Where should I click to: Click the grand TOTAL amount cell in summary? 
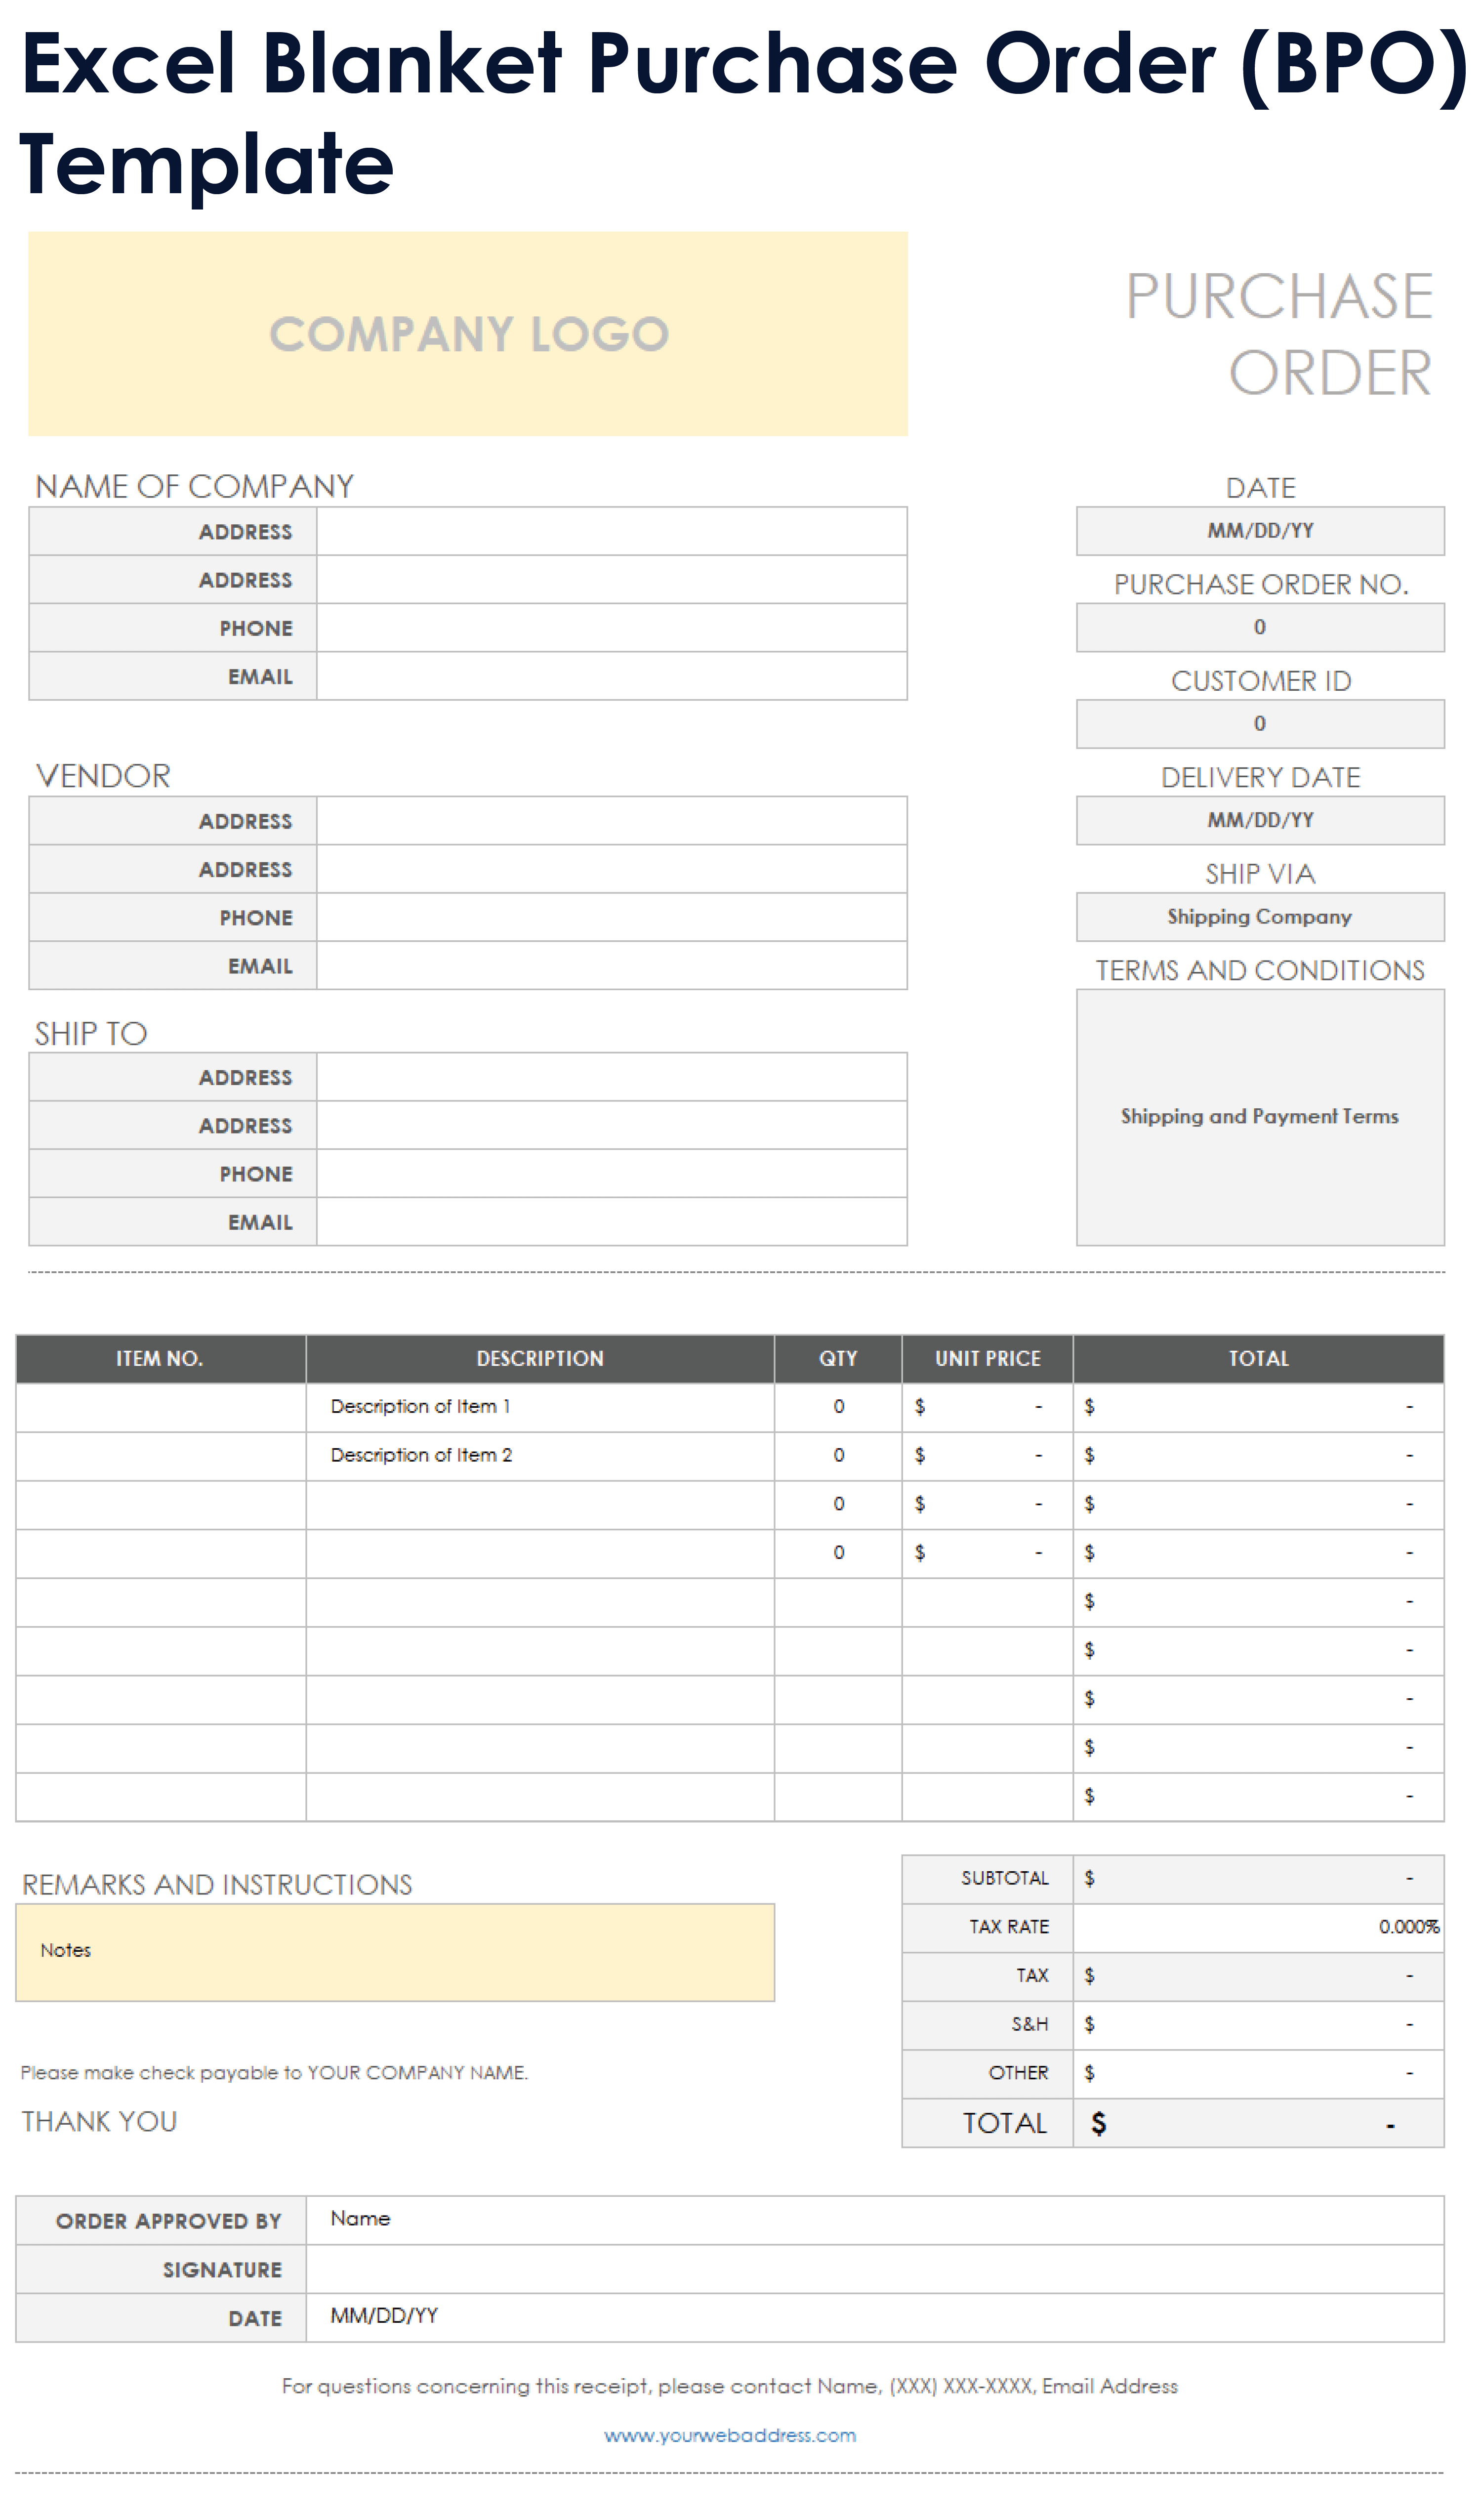1258,2123
